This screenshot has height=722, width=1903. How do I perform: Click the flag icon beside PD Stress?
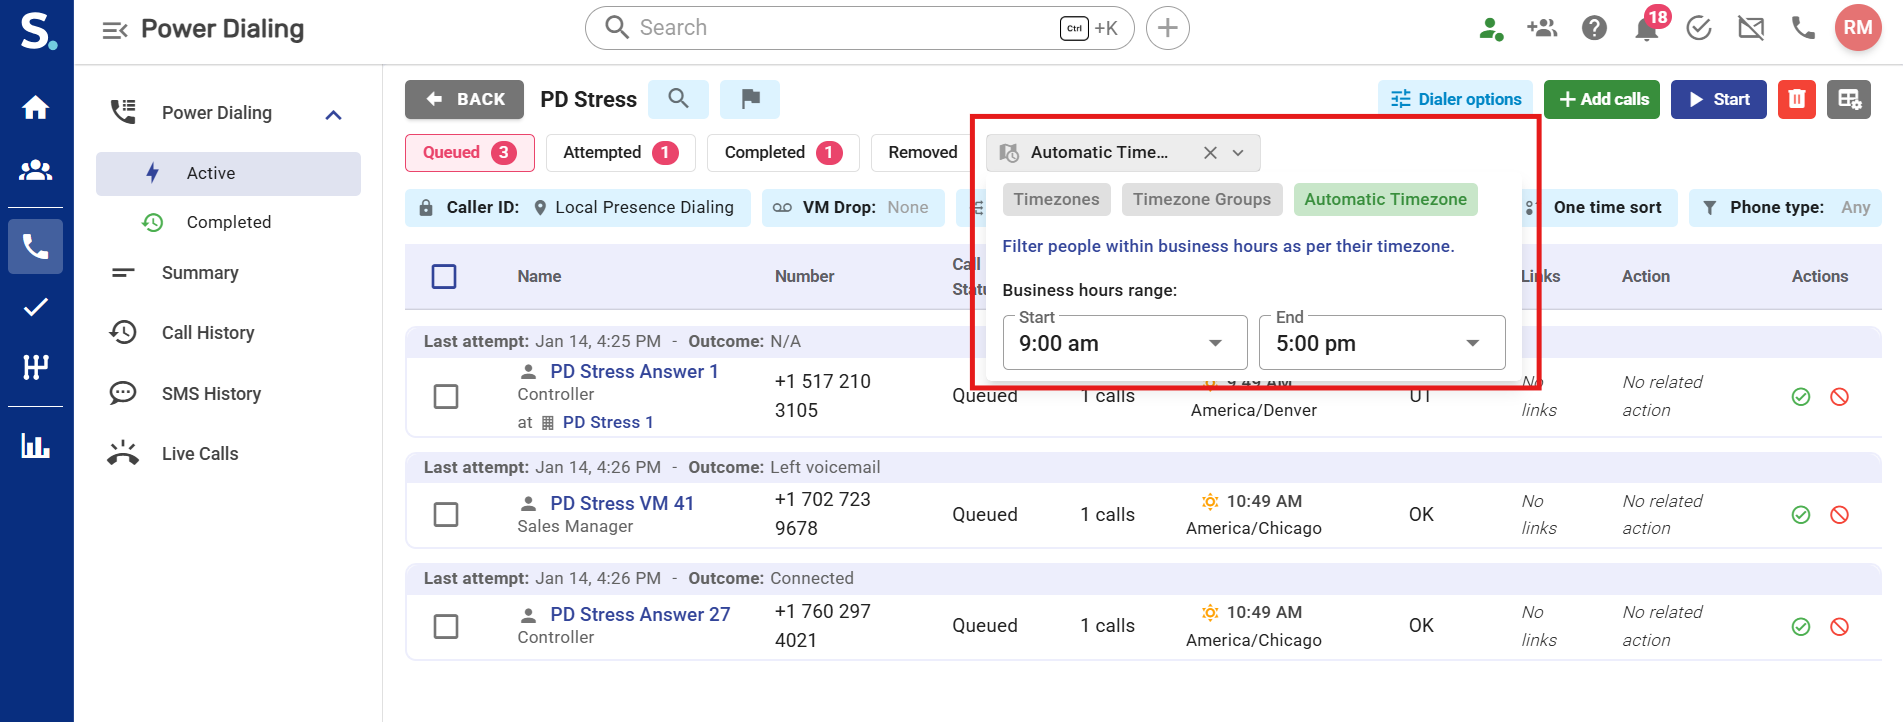tap(750, 99)
